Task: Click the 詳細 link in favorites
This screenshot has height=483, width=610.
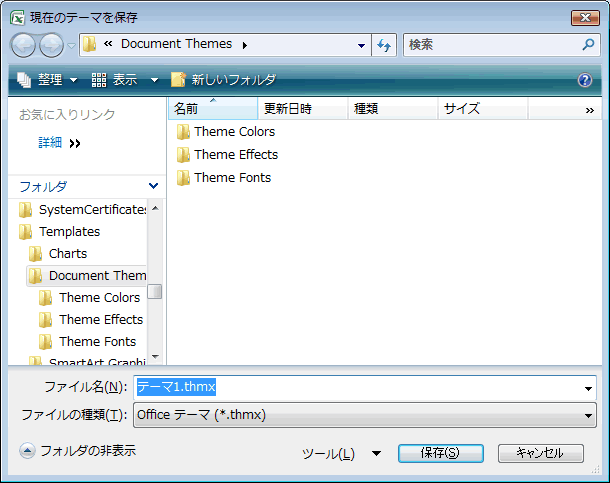Action: (x=50, y=143)
